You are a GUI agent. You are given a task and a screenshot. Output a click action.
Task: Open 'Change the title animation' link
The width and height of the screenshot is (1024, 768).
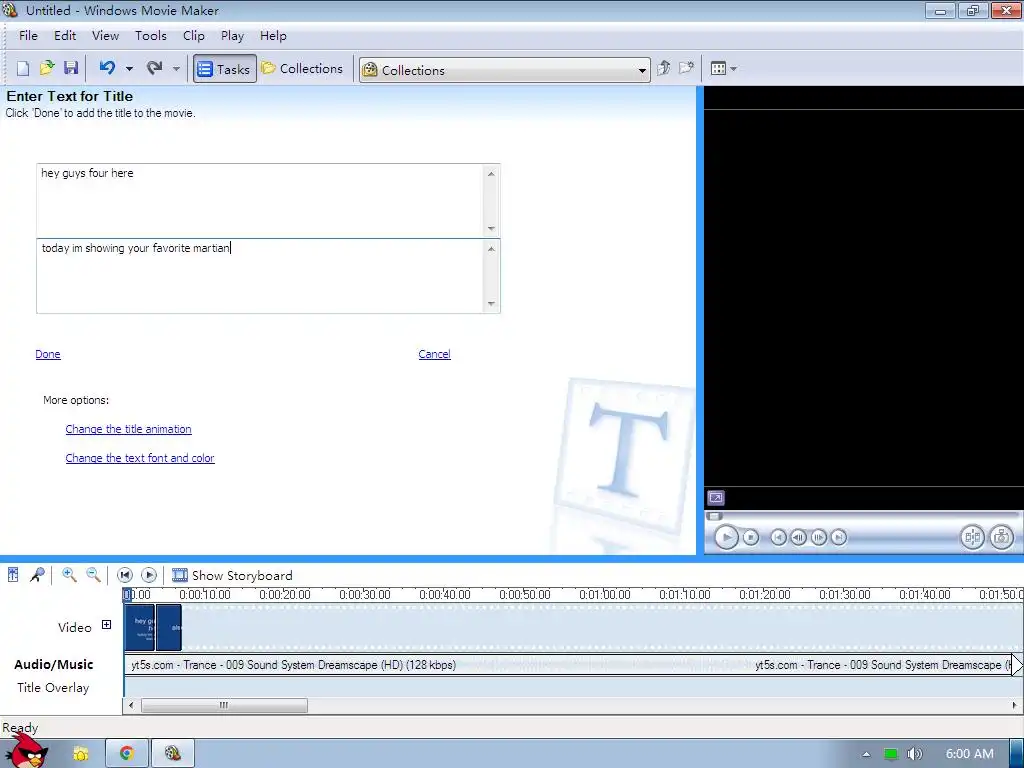129,429
